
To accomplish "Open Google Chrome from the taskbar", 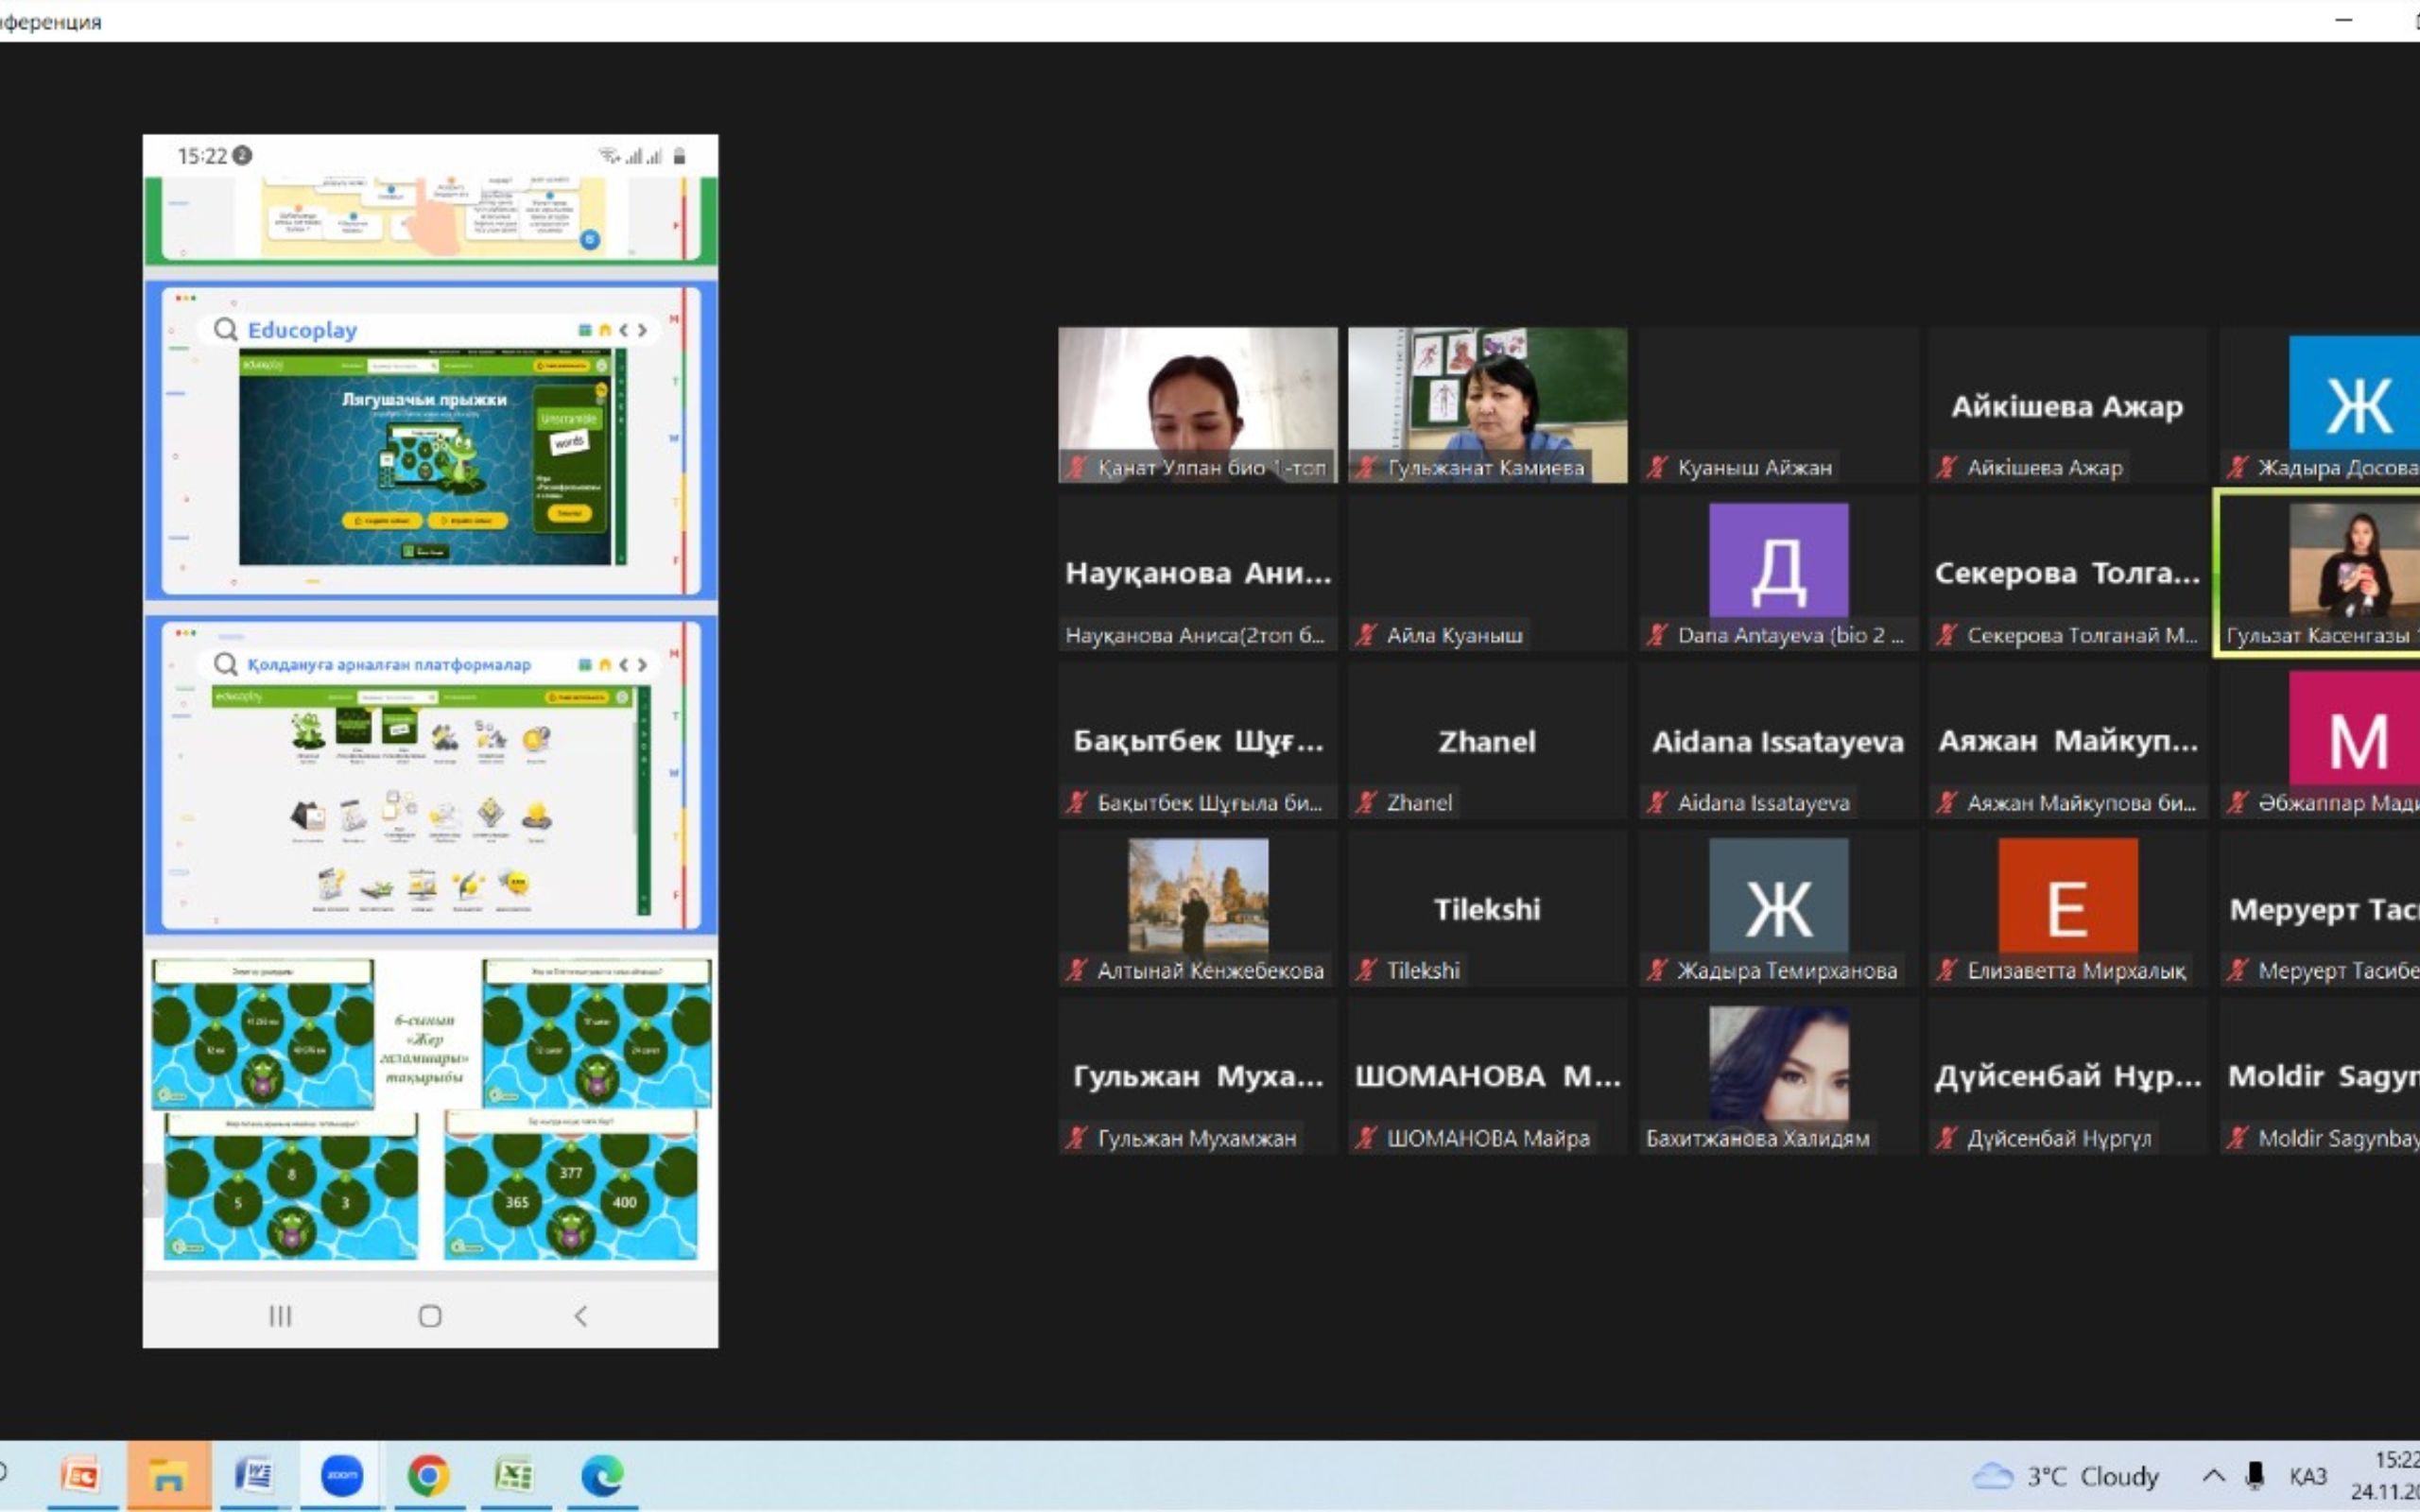I will (428, 1476).
